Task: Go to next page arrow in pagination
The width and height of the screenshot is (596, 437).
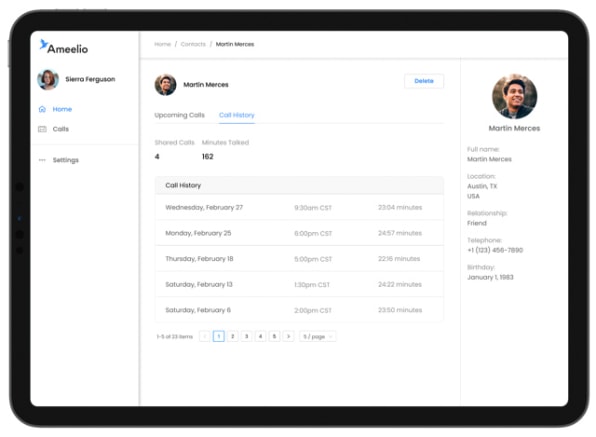Action: pyautogui.click(x=288, y=336)
